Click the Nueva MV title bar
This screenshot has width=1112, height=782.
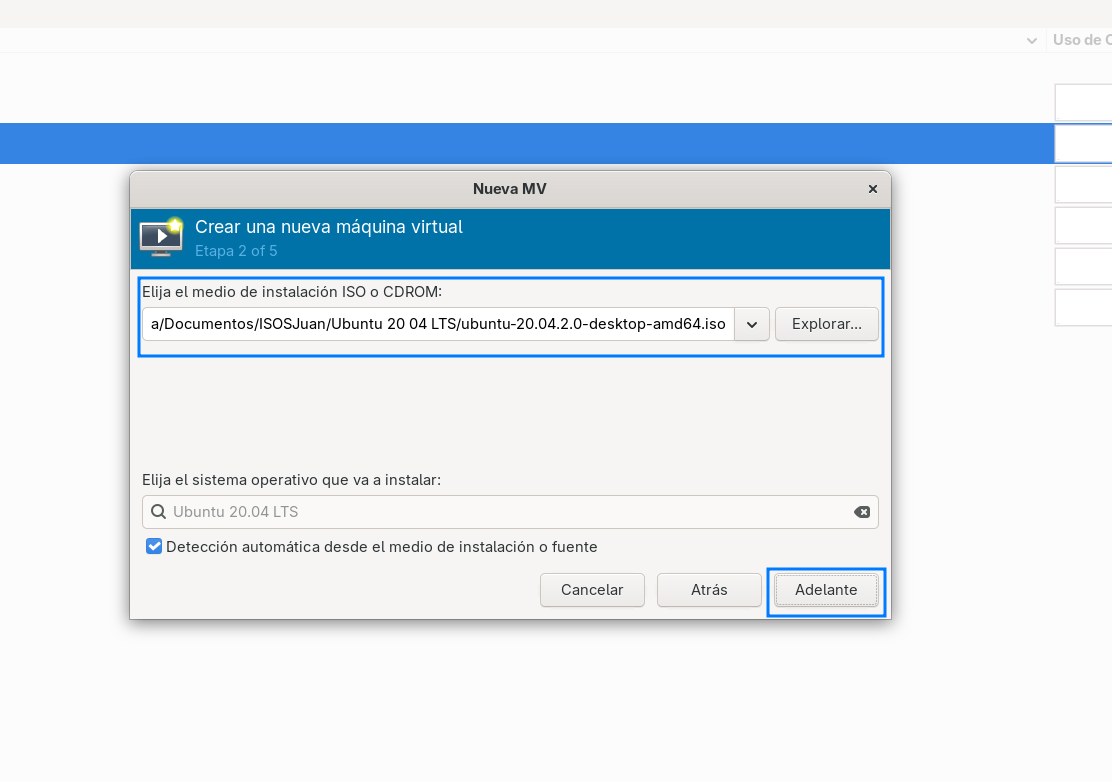tap(510, 189)
